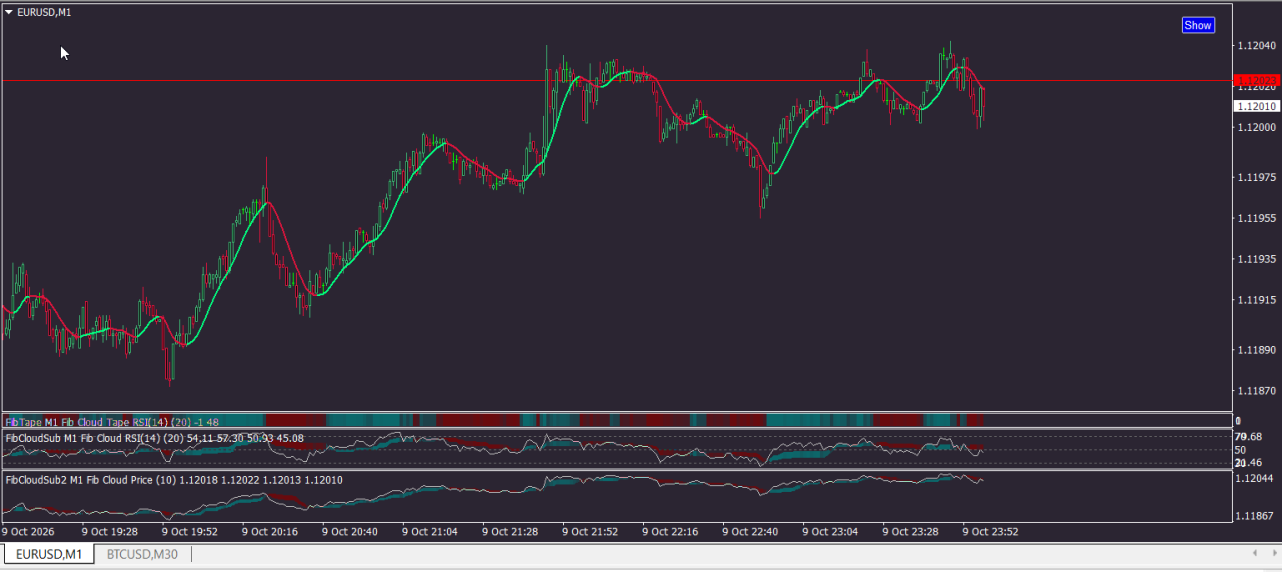Viewport: 1282px width, 572px height.
Task: Click the left tab-scroll arrow at bottom right
Action: 1256,553
